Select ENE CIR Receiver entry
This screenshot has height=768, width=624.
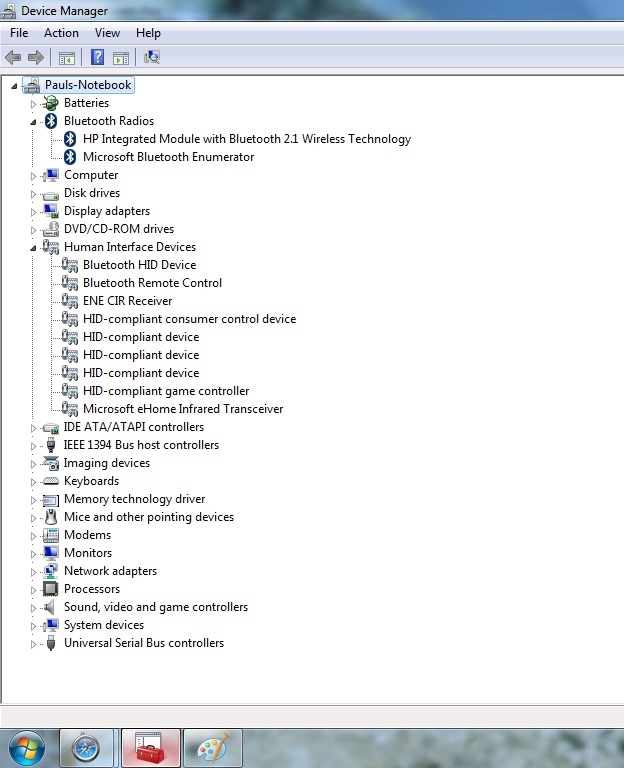(x=127, y=301)
